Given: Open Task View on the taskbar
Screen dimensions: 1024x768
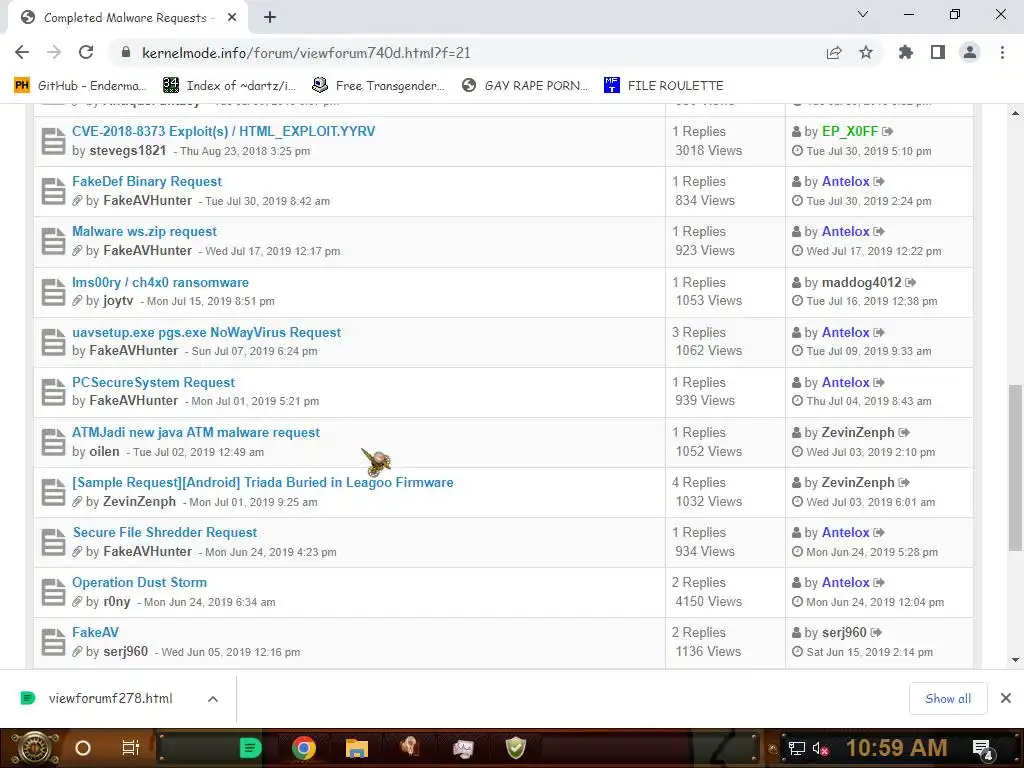Looking at the screenshot, I should [x=131, y=748].
